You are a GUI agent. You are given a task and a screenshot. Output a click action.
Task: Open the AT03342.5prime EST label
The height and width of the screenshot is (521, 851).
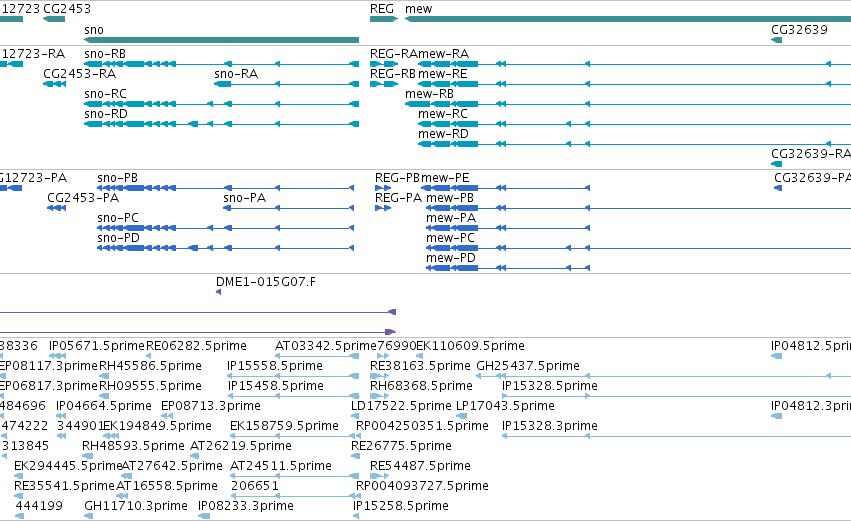pyautogui.click(x=326, y=346)
